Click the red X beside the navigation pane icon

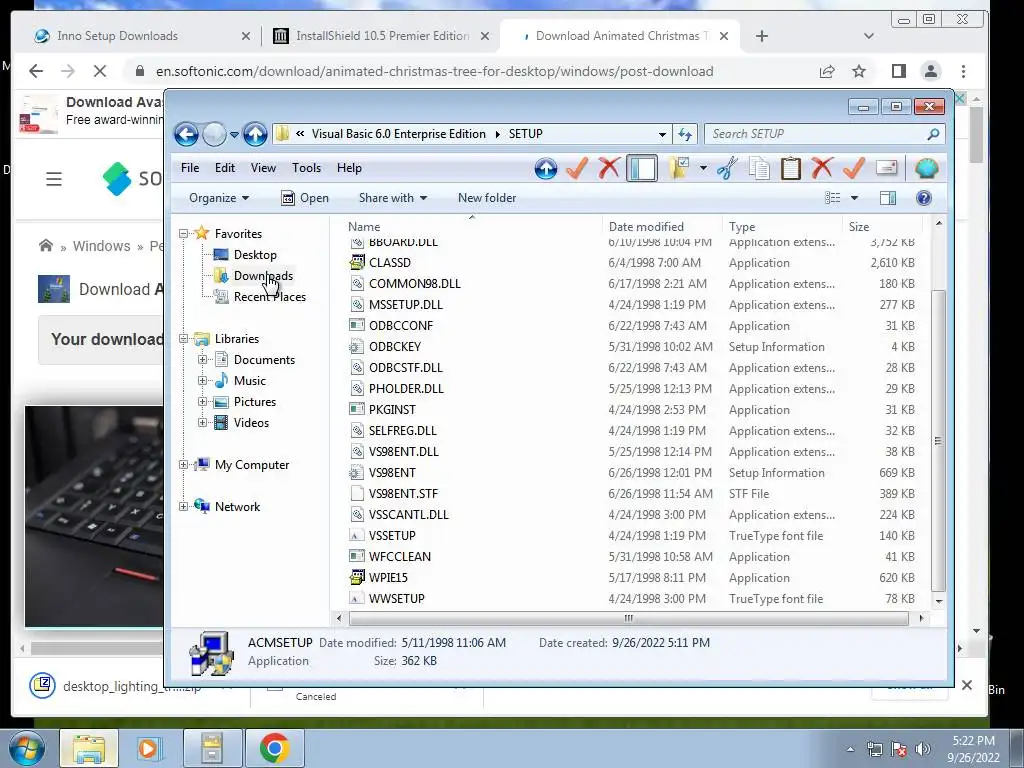(609, 168)
